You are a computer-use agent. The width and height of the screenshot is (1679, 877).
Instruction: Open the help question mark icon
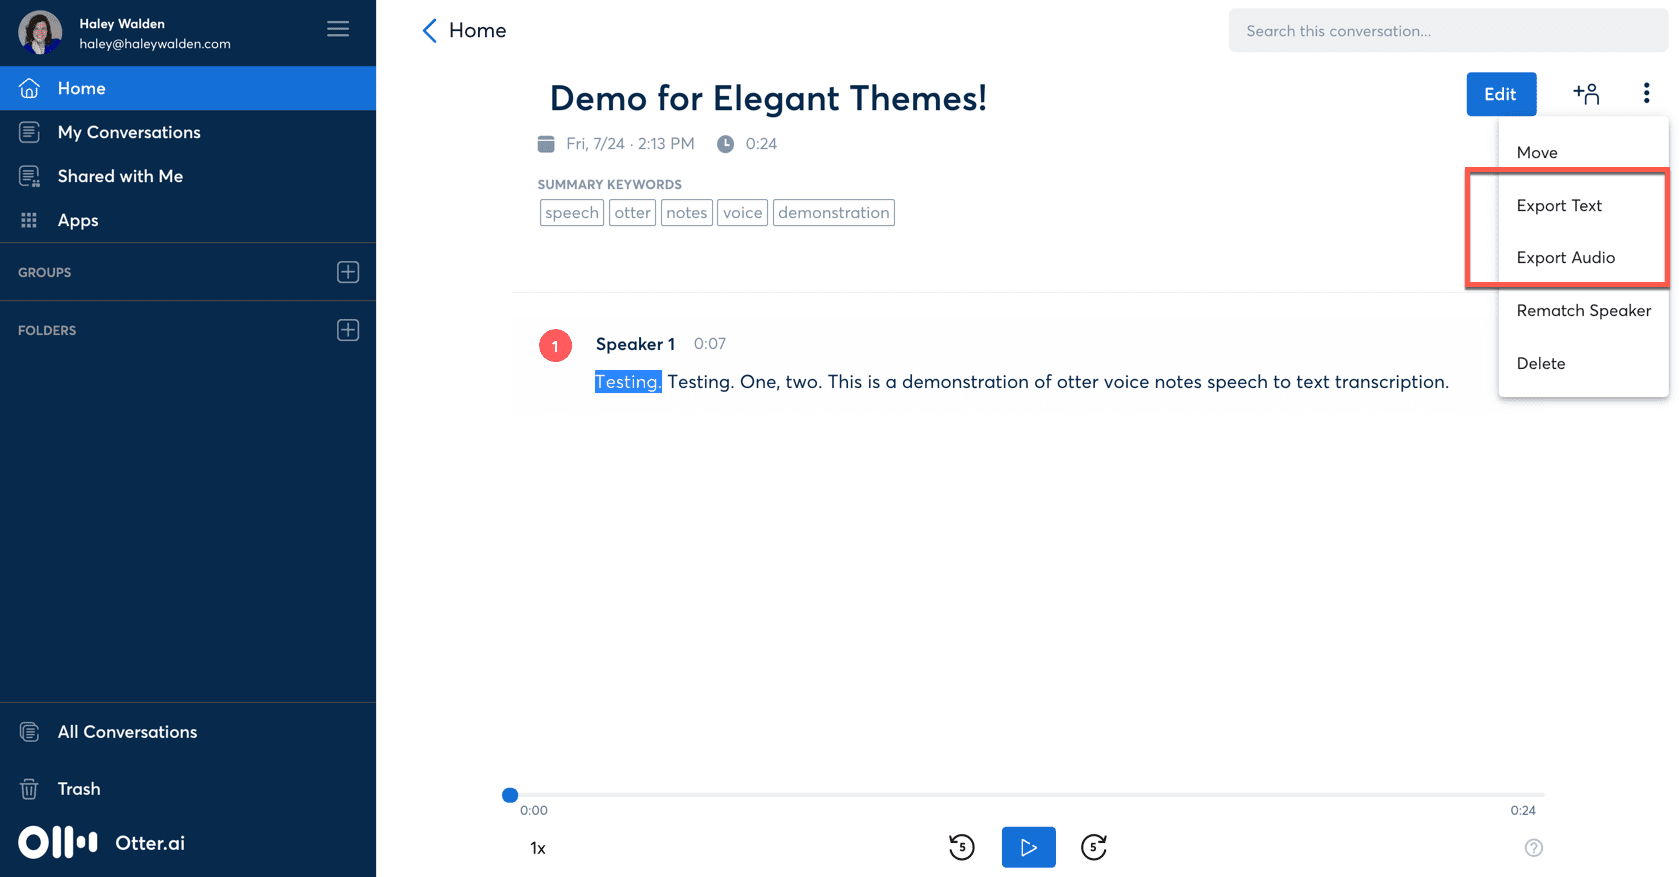click(1534, 848)
